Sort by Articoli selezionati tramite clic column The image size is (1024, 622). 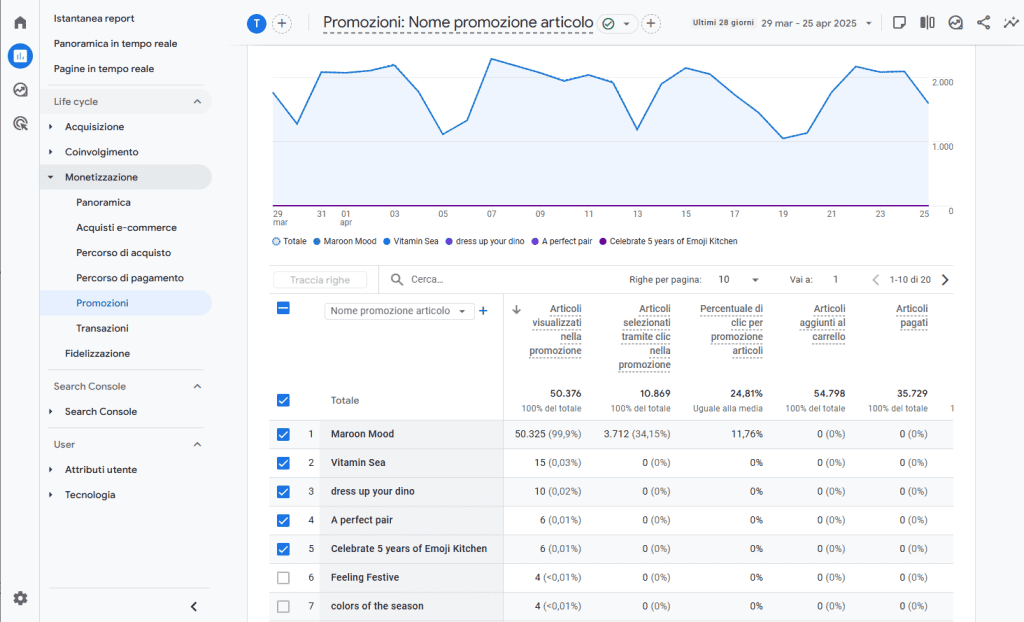[645, 336]
